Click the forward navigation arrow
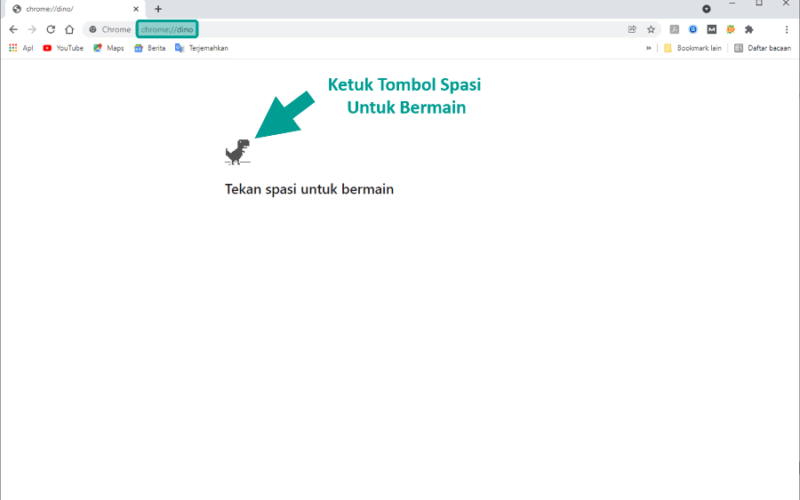 [x=32, y=30]
